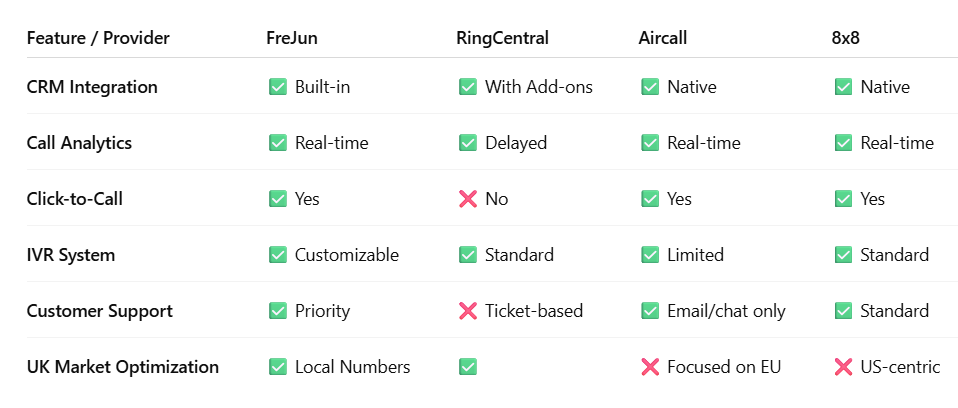Click the Aircall column header
958x408 pixels.
[x=662, y=39]
